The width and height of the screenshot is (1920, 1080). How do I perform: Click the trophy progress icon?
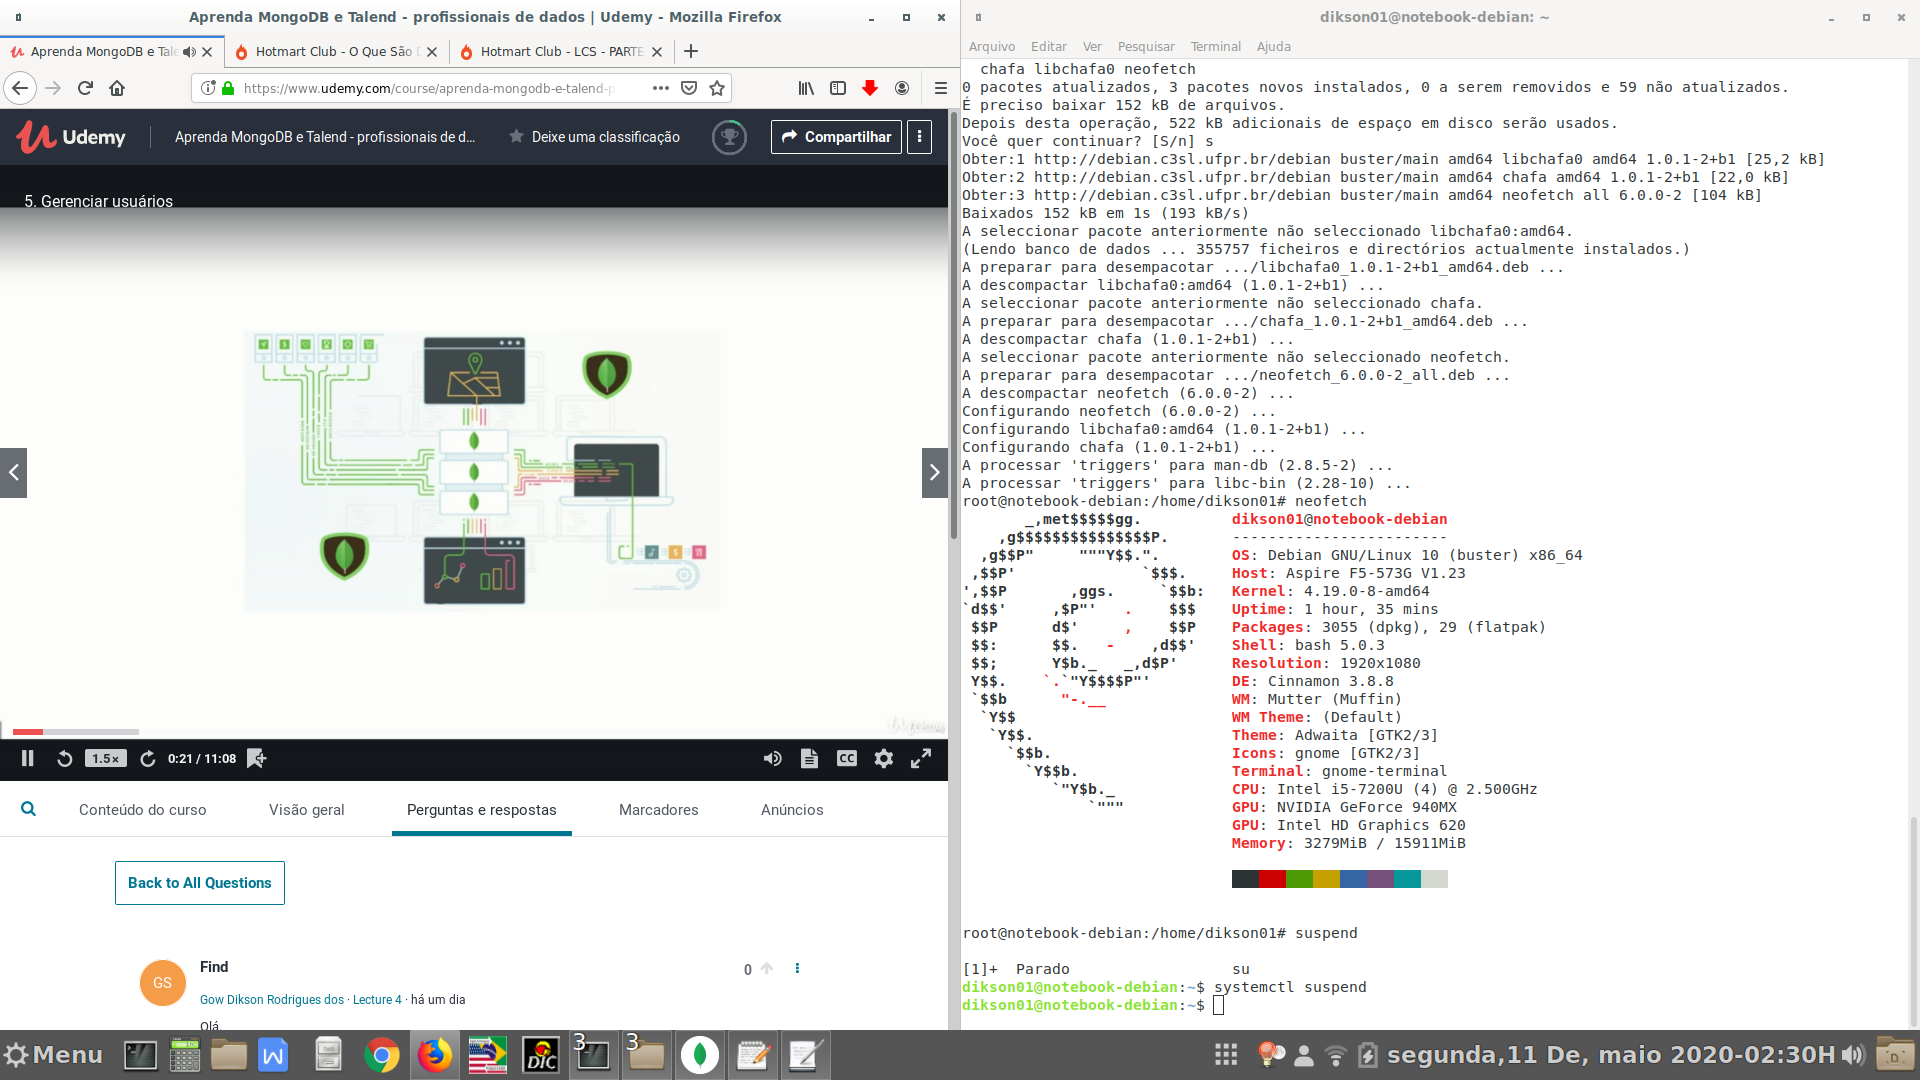(x=729, y=137)
